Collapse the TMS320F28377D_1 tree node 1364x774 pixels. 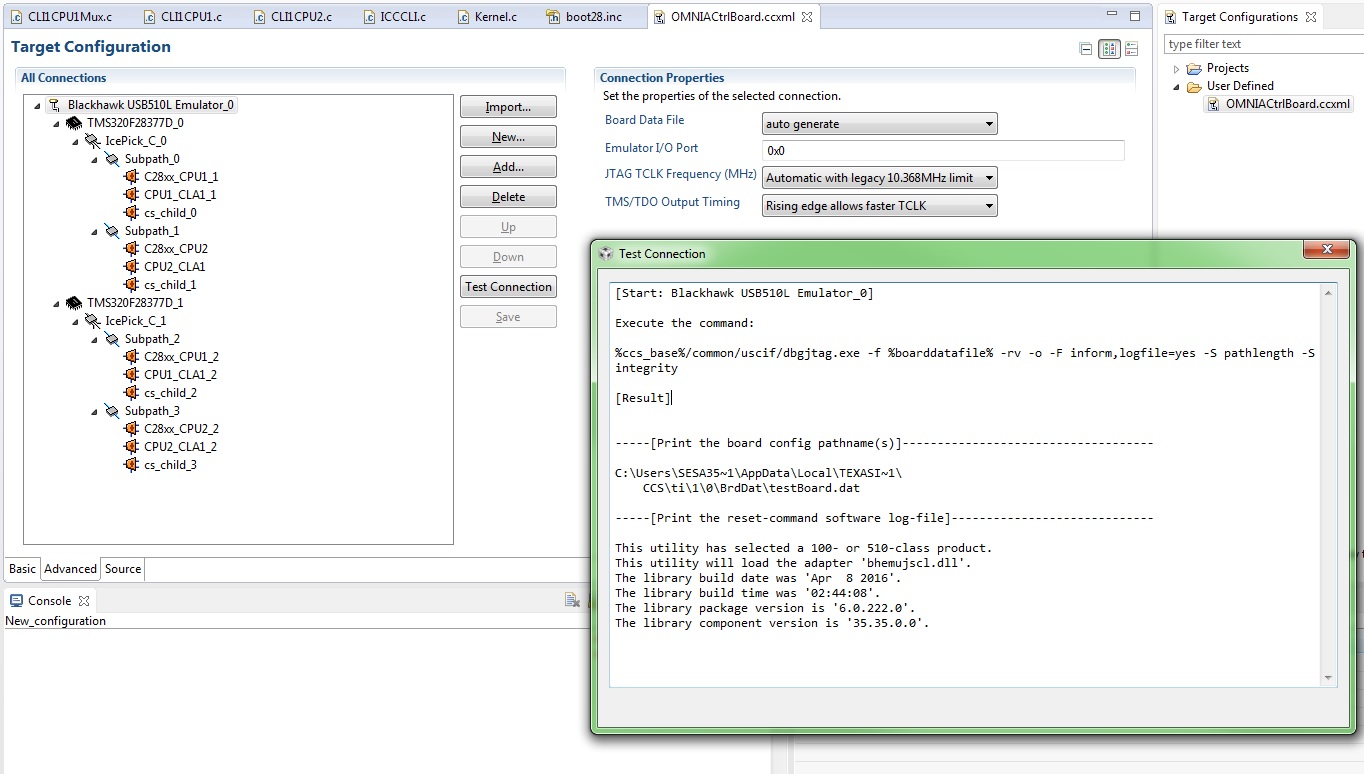57,303
